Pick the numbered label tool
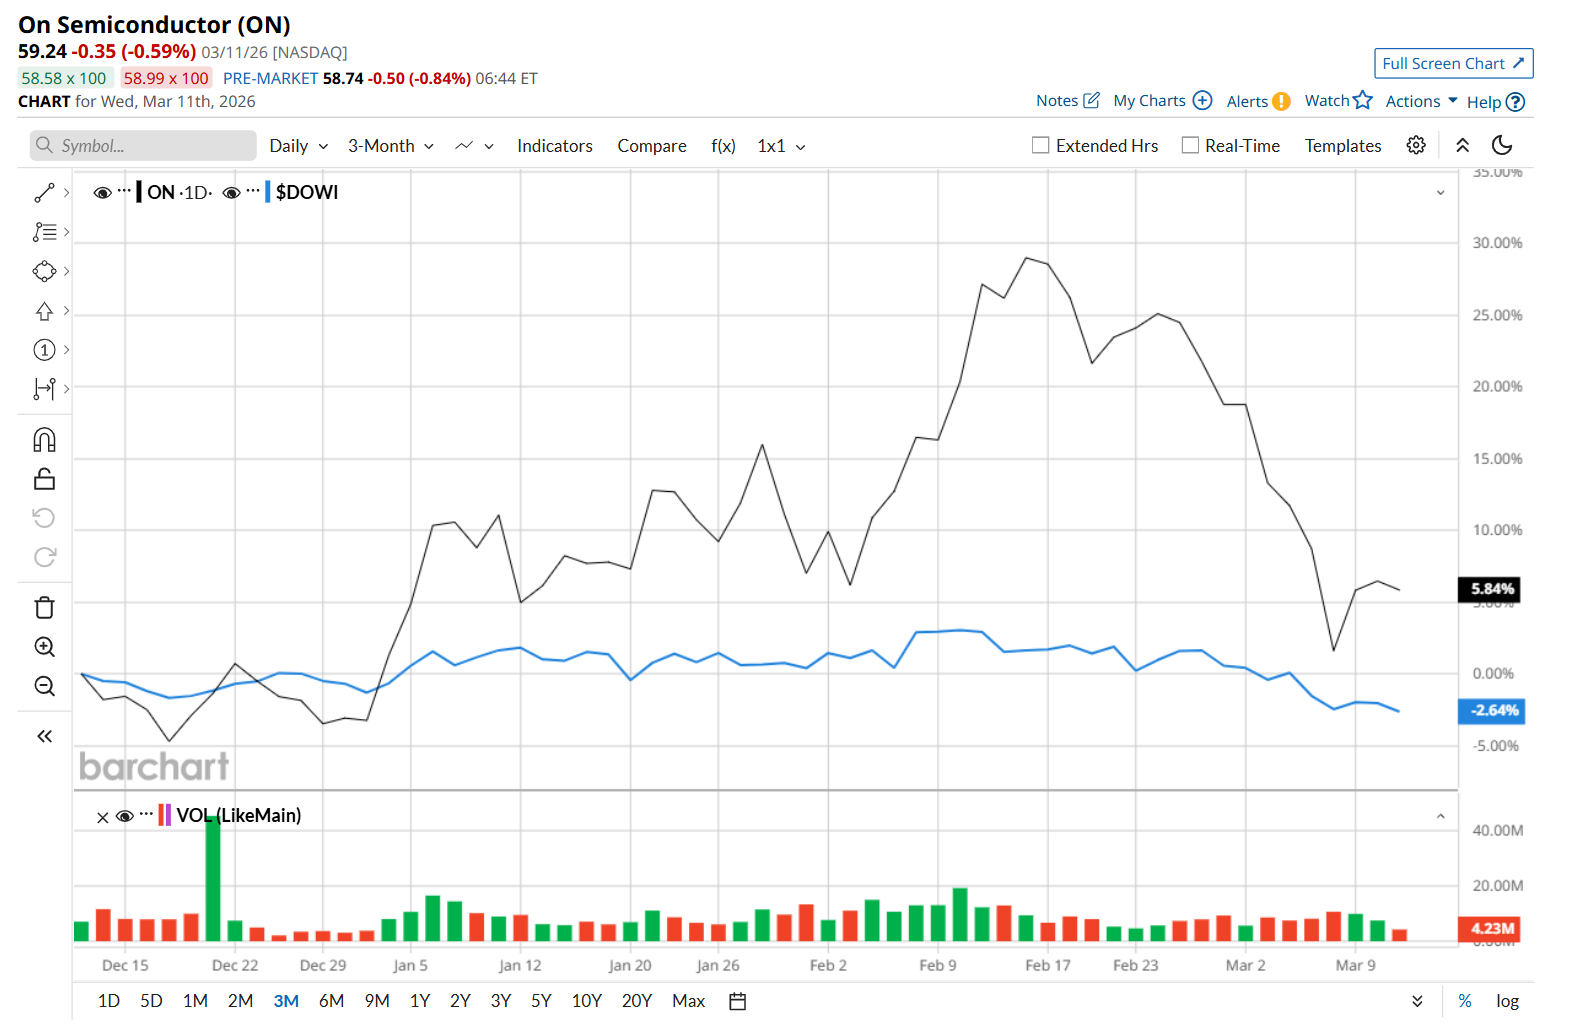The image size is (1572, 1036). click(x=44, y=350)
